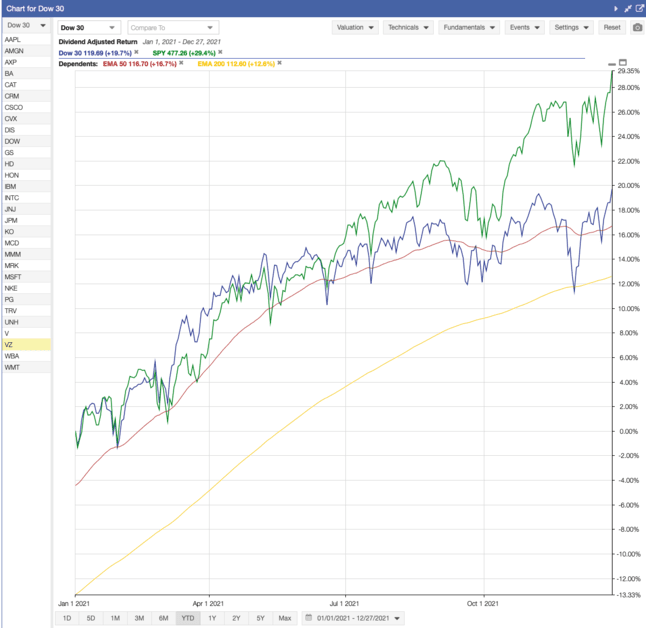
Task: Select AXP in the ticker list
Action: (x=26, y=62)
